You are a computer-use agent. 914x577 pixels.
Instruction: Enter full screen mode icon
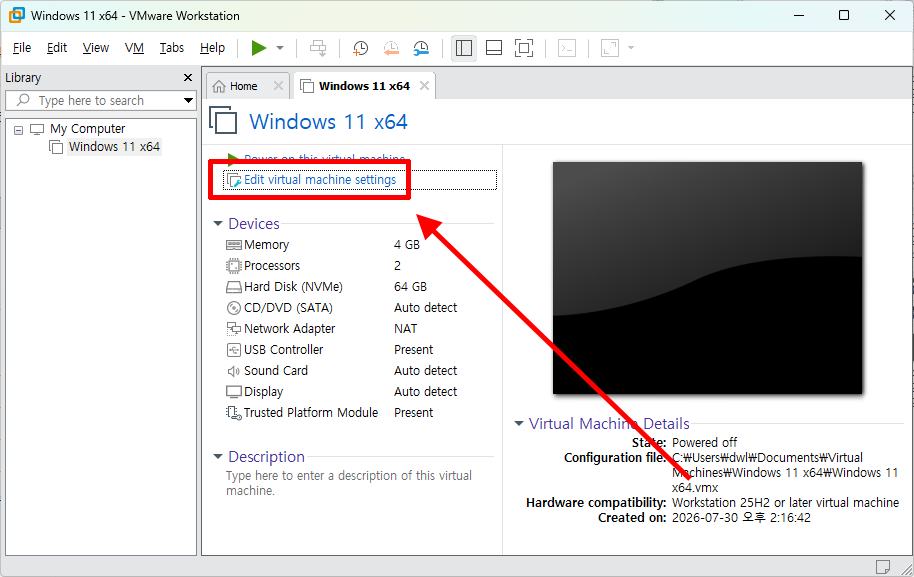click(x=524, y=48)
